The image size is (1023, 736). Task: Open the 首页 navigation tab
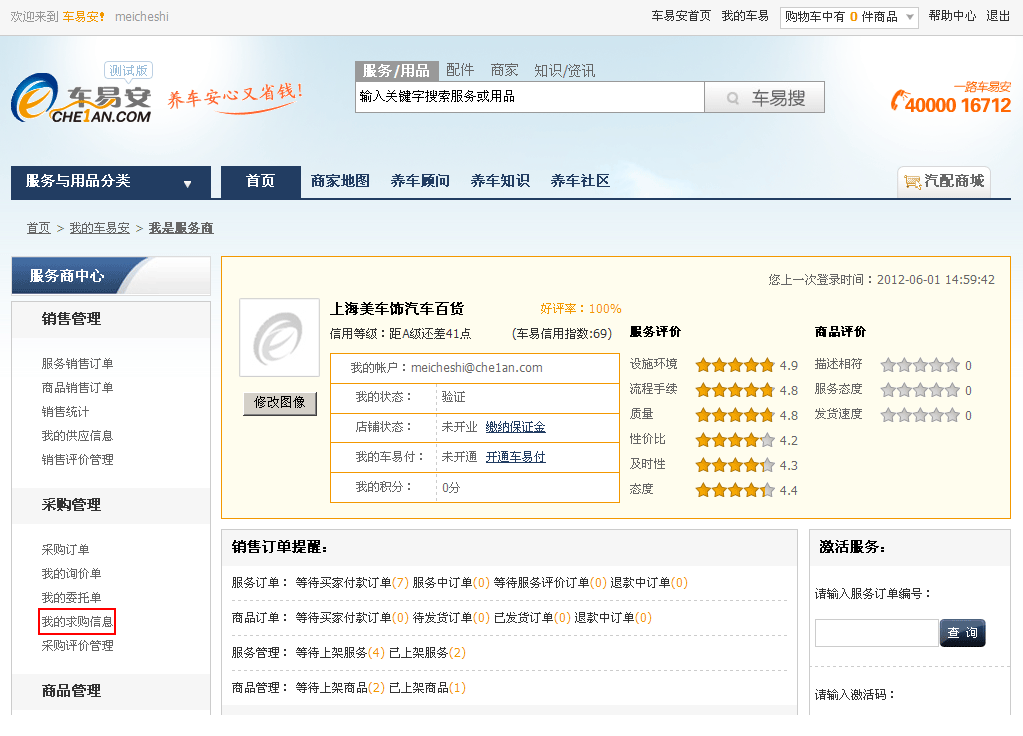[x=260, y=181]
